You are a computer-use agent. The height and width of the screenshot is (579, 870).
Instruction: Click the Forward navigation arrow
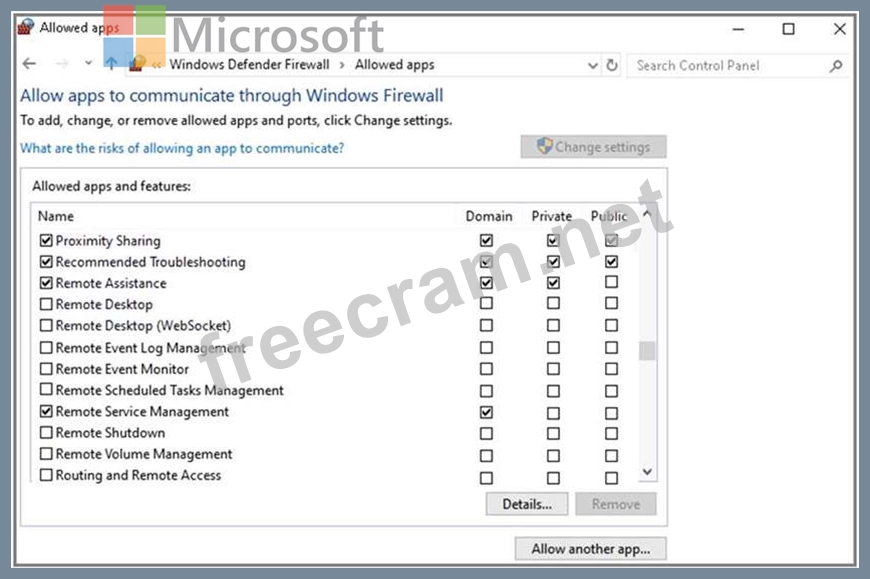coord(62,64)
